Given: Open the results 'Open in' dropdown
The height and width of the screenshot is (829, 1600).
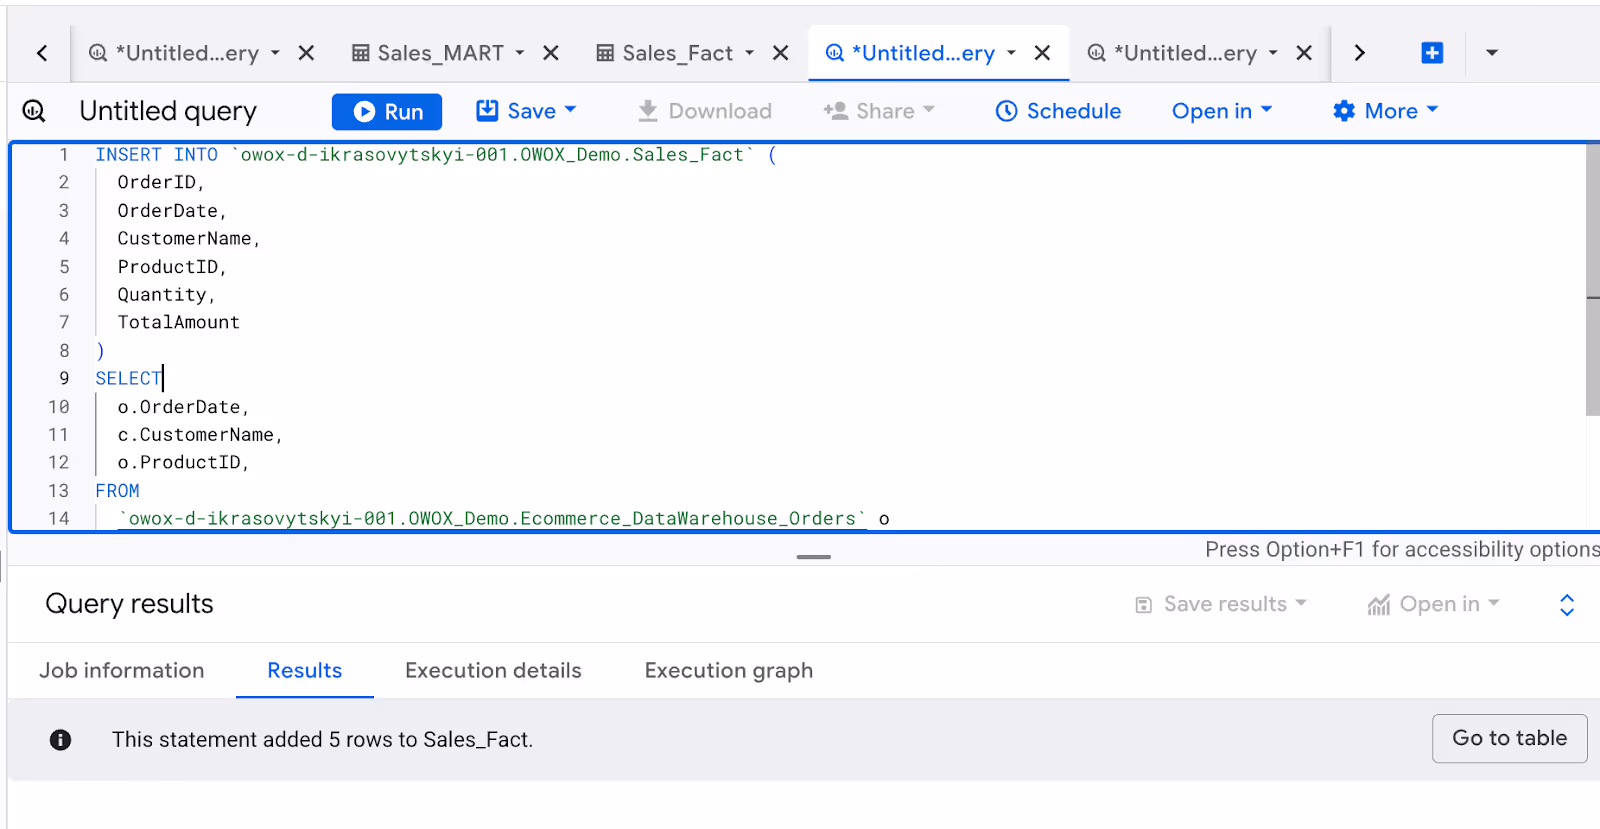Looking at the screenshot, I should 1433,604.
